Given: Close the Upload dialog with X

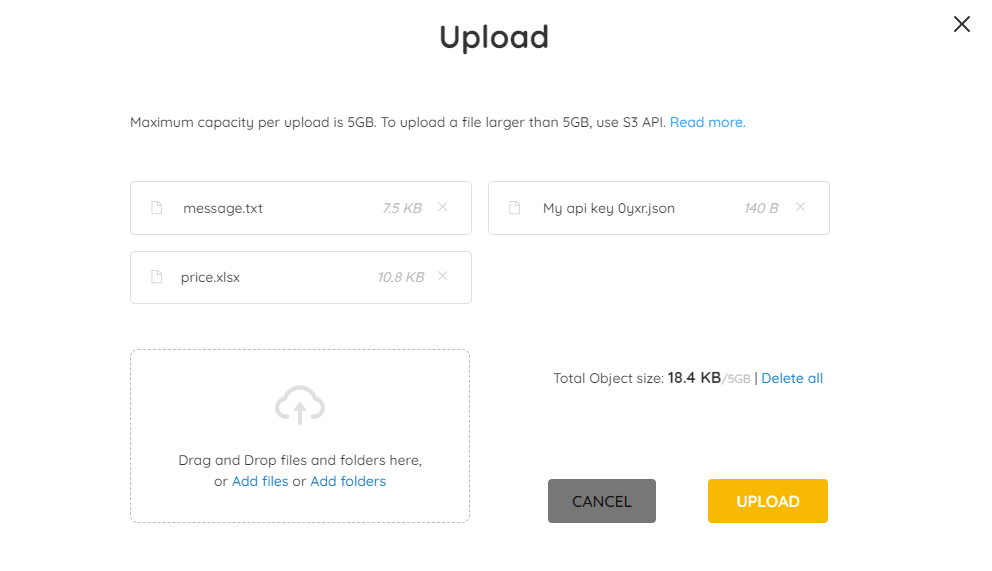Looking at the screenshot, I should point(962,24).
